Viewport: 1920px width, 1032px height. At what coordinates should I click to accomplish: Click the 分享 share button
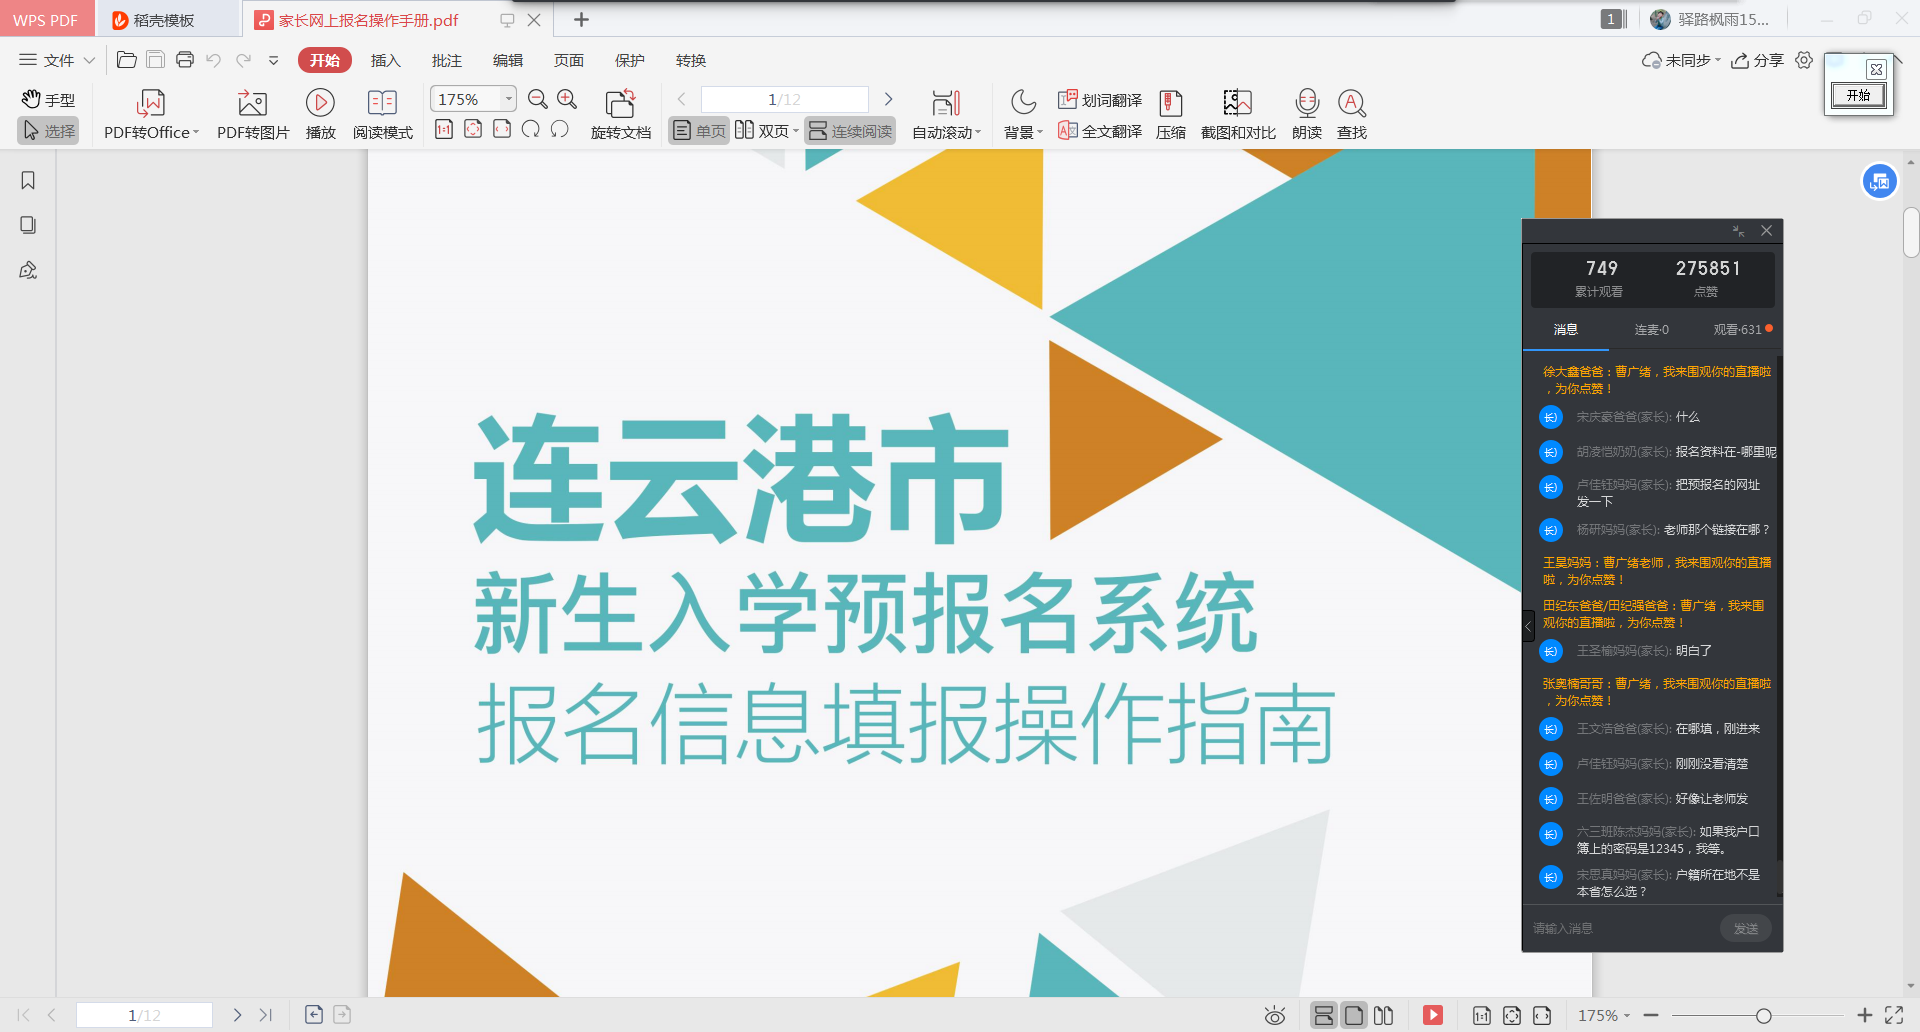(x=1759, y=60)
